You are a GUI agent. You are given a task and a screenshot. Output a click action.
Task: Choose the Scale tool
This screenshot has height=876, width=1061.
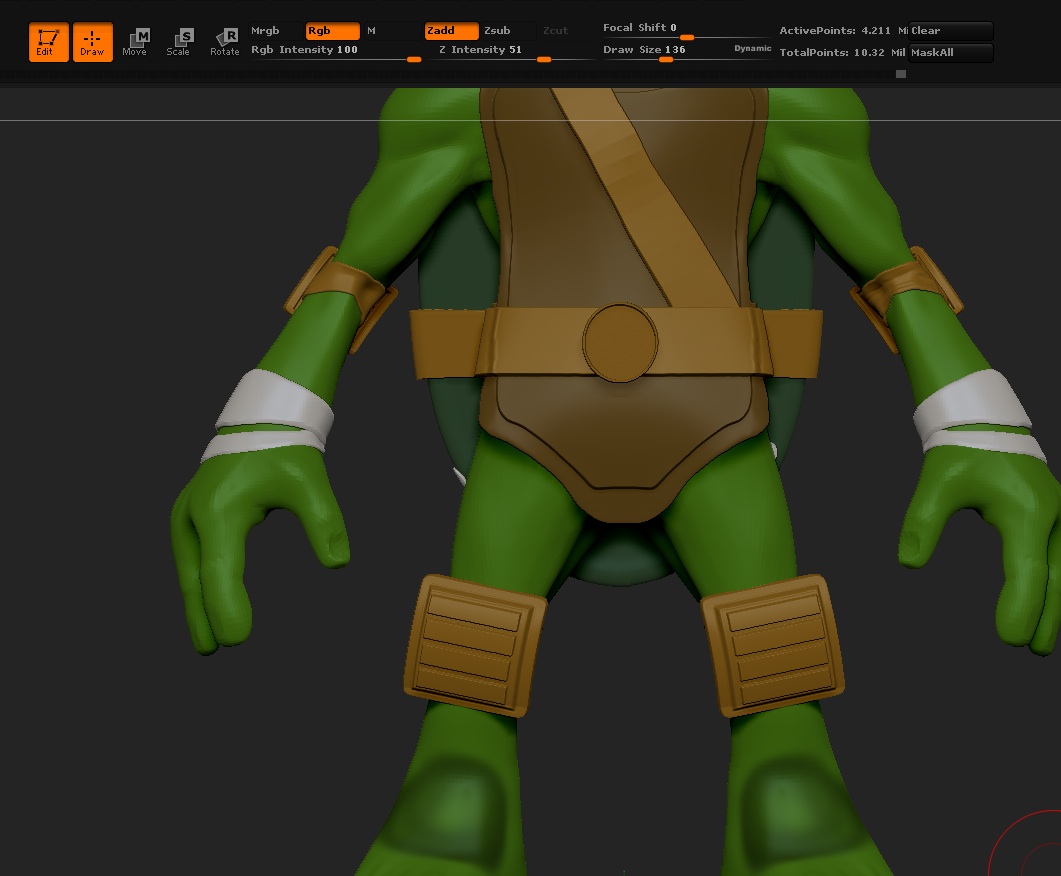point(179,42)
